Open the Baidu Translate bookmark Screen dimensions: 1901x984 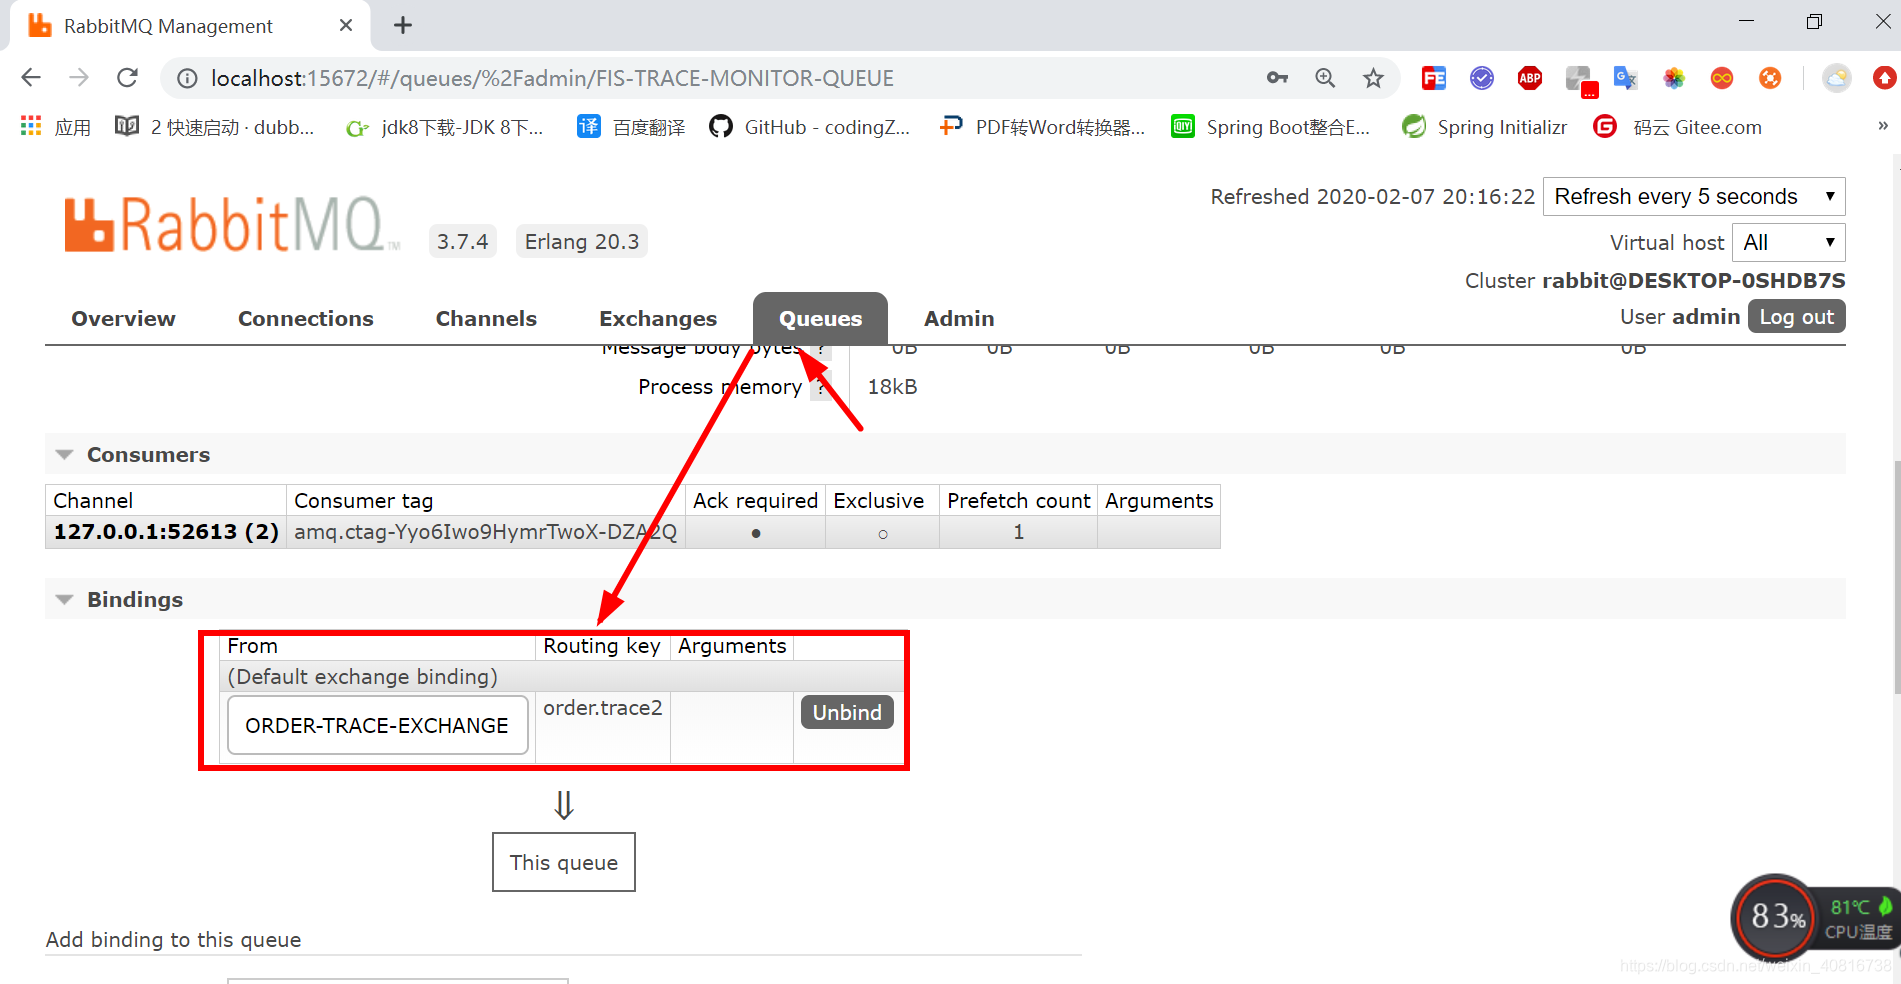[632, 127]
